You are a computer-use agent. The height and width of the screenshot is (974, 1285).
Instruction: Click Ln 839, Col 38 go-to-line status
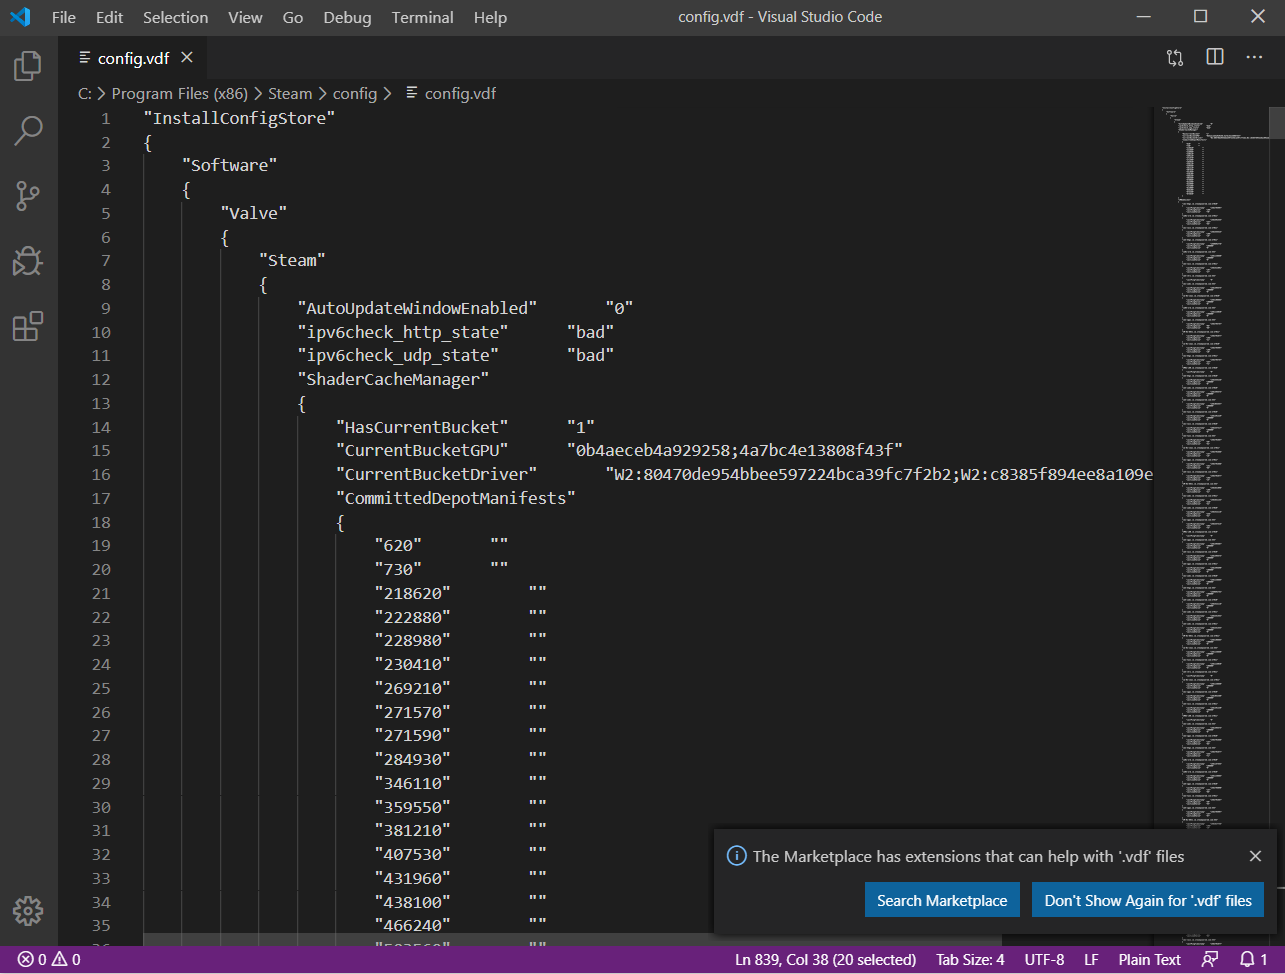[x=825, y=959]
